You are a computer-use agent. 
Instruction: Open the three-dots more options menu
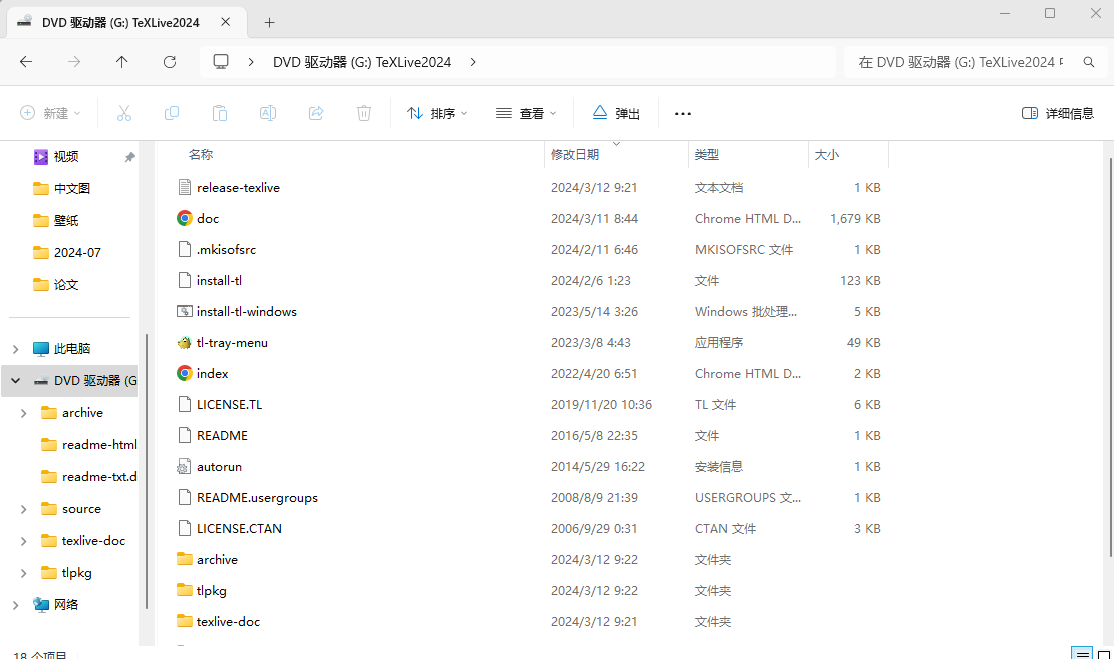pos(683,113)
